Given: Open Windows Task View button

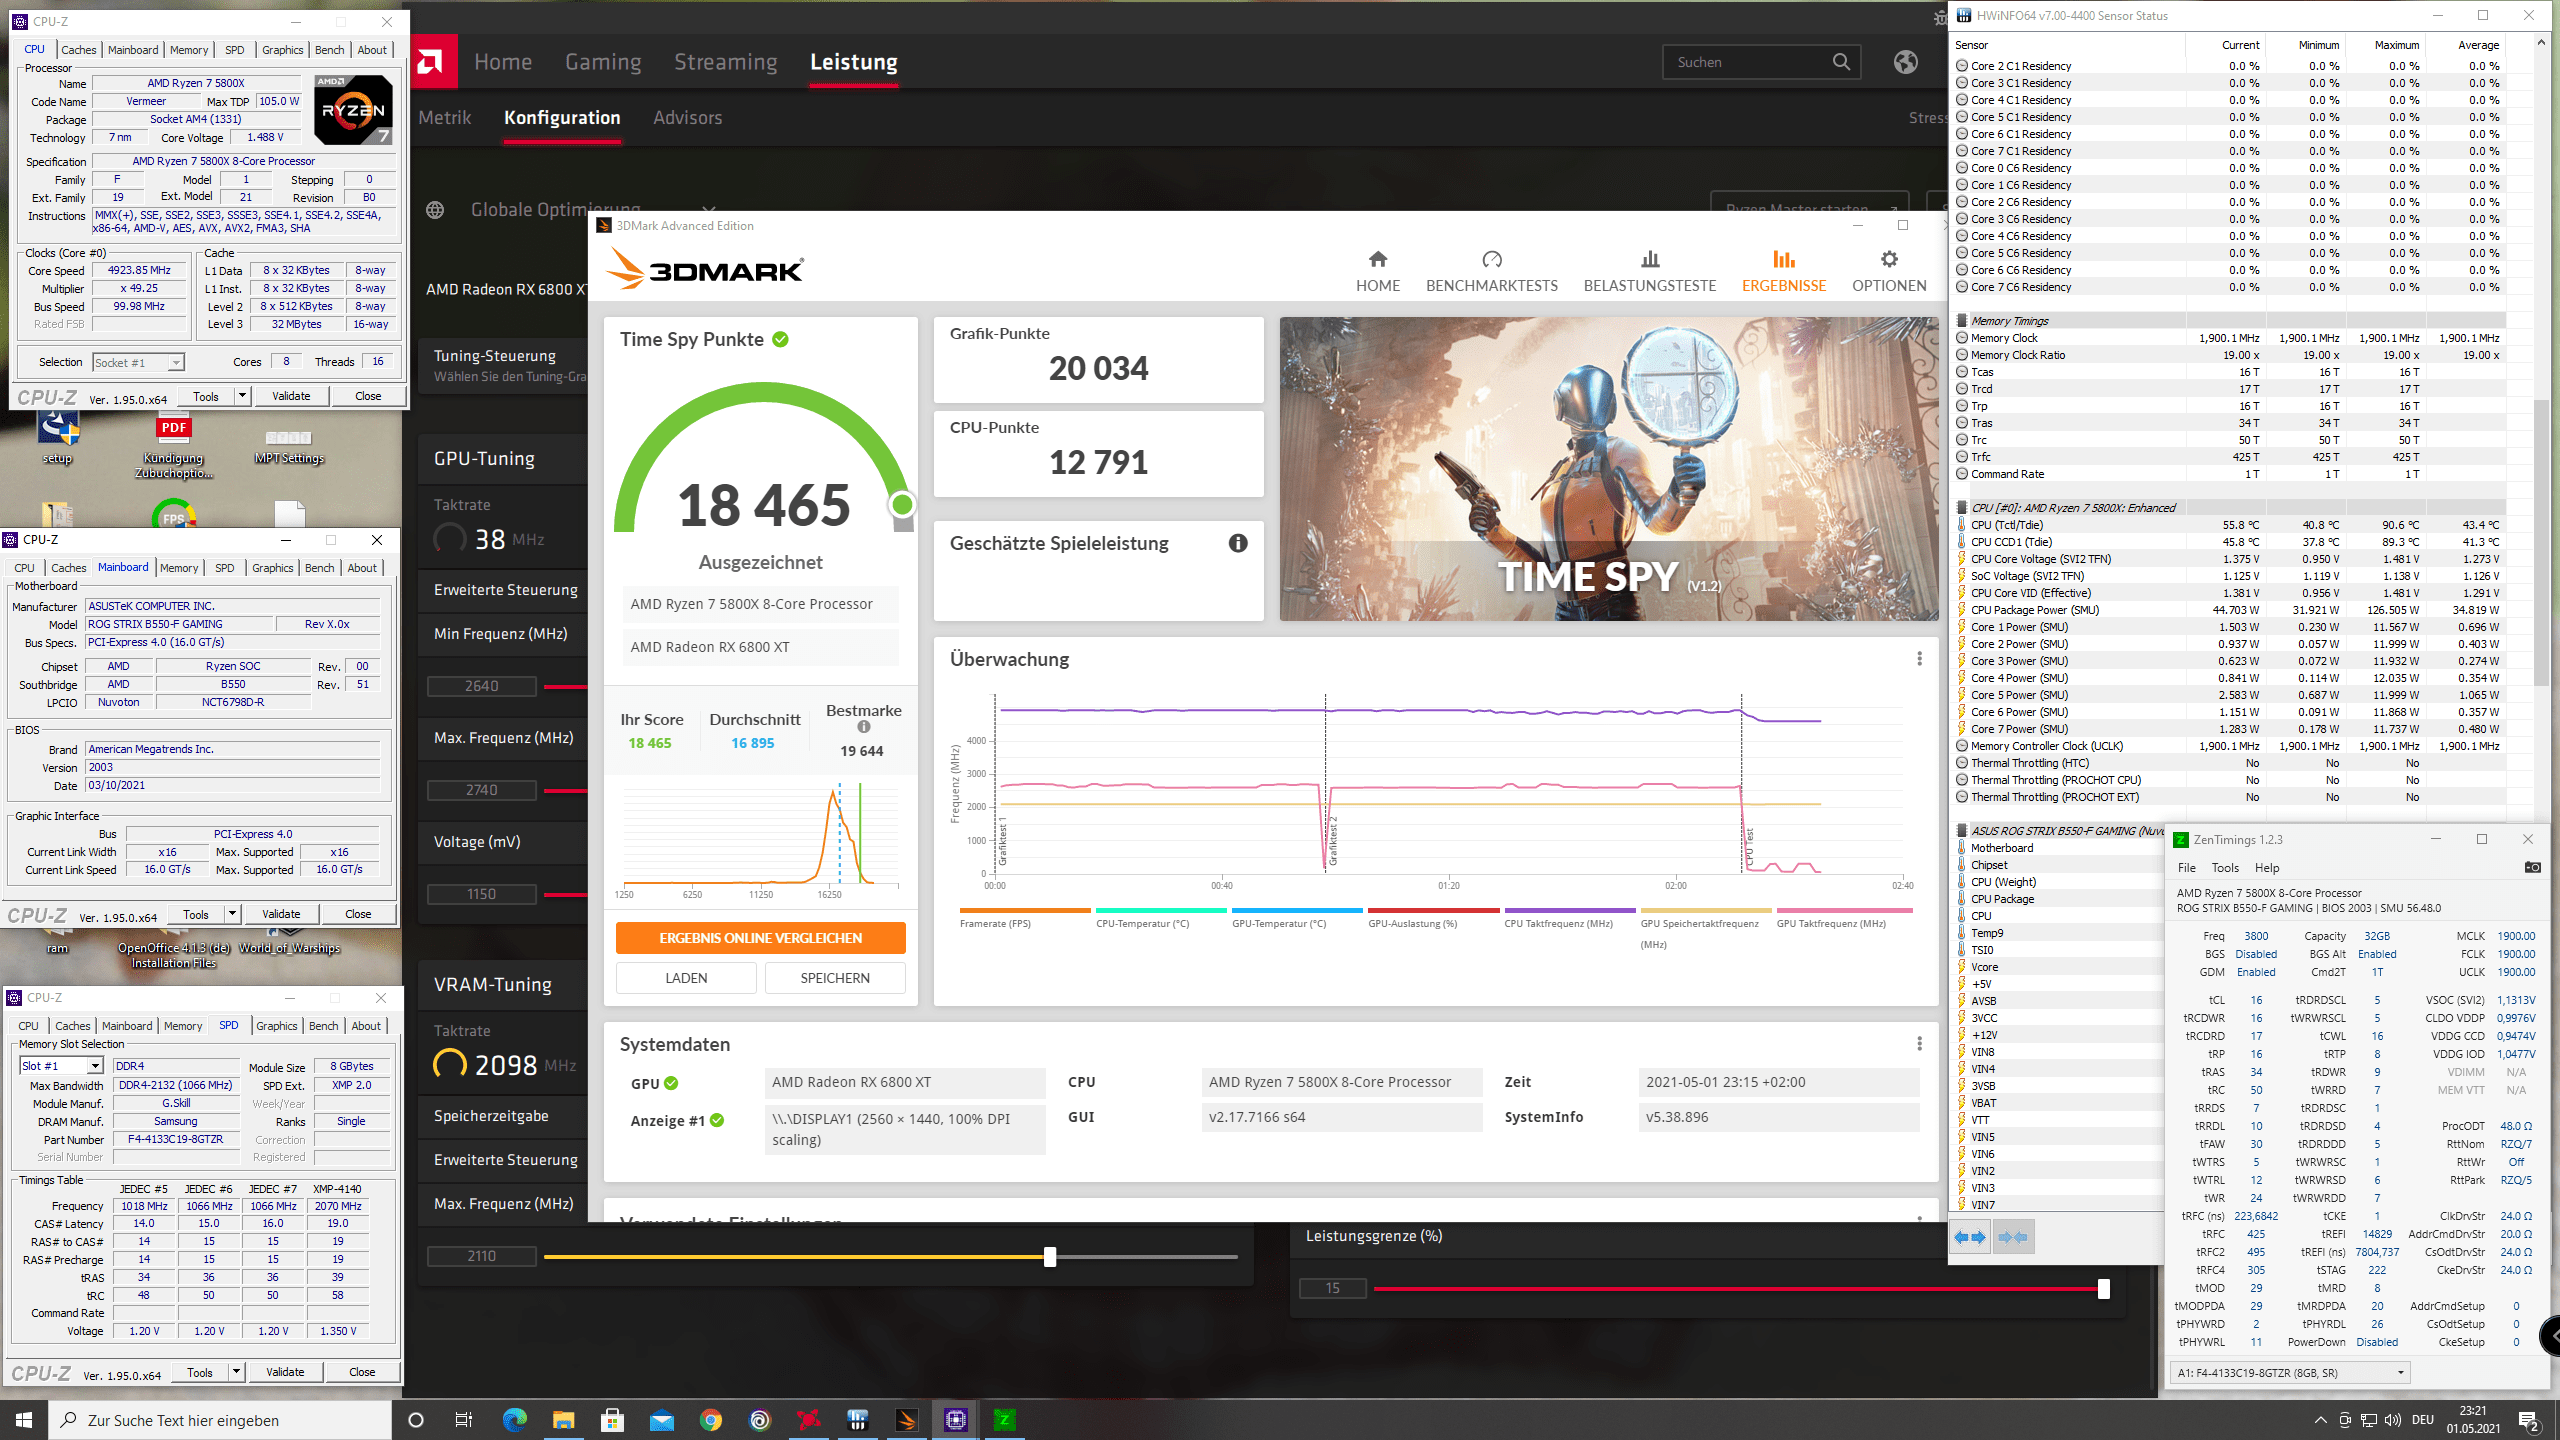Looking at the screenshot, I should (464, 1420).
